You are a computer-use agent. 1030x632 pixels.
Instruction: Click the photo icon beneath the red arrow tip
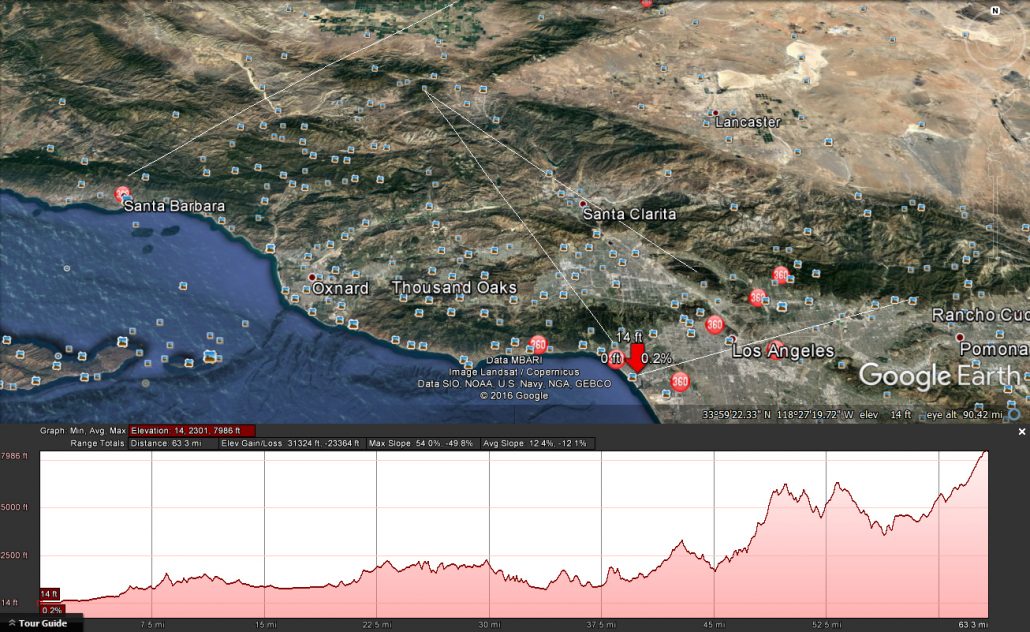coord(633,377)
